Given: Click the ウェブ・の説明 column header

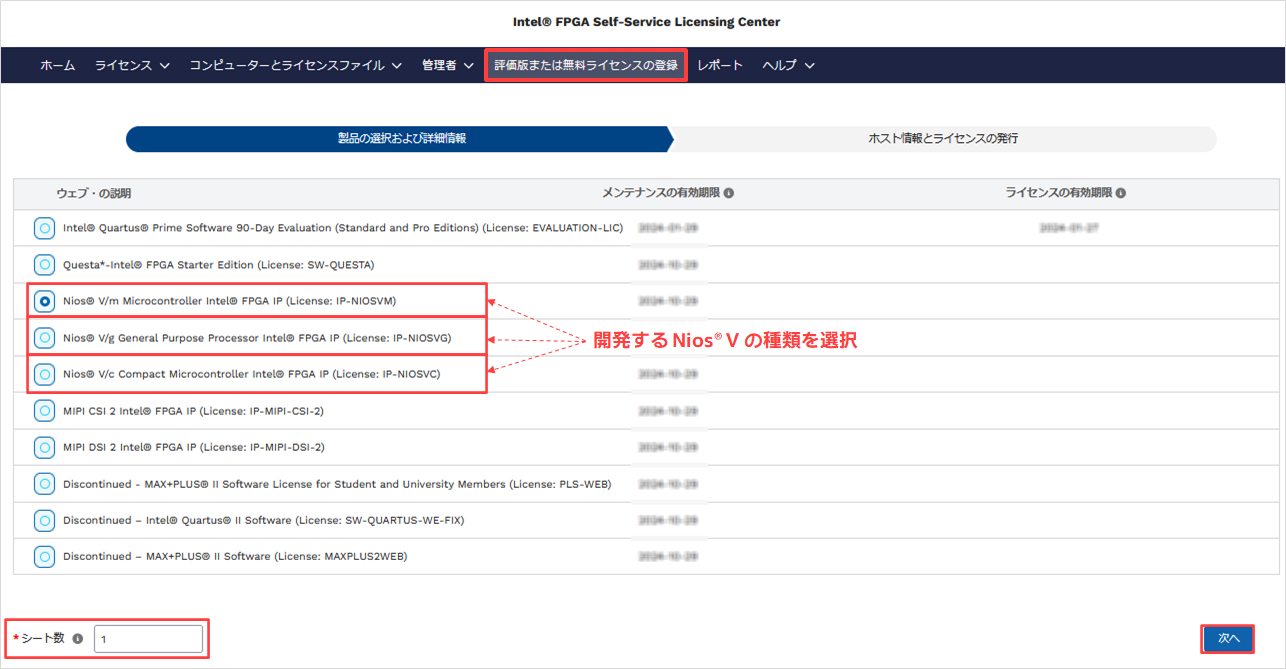Looking at the screenshot, I should 94,193.
